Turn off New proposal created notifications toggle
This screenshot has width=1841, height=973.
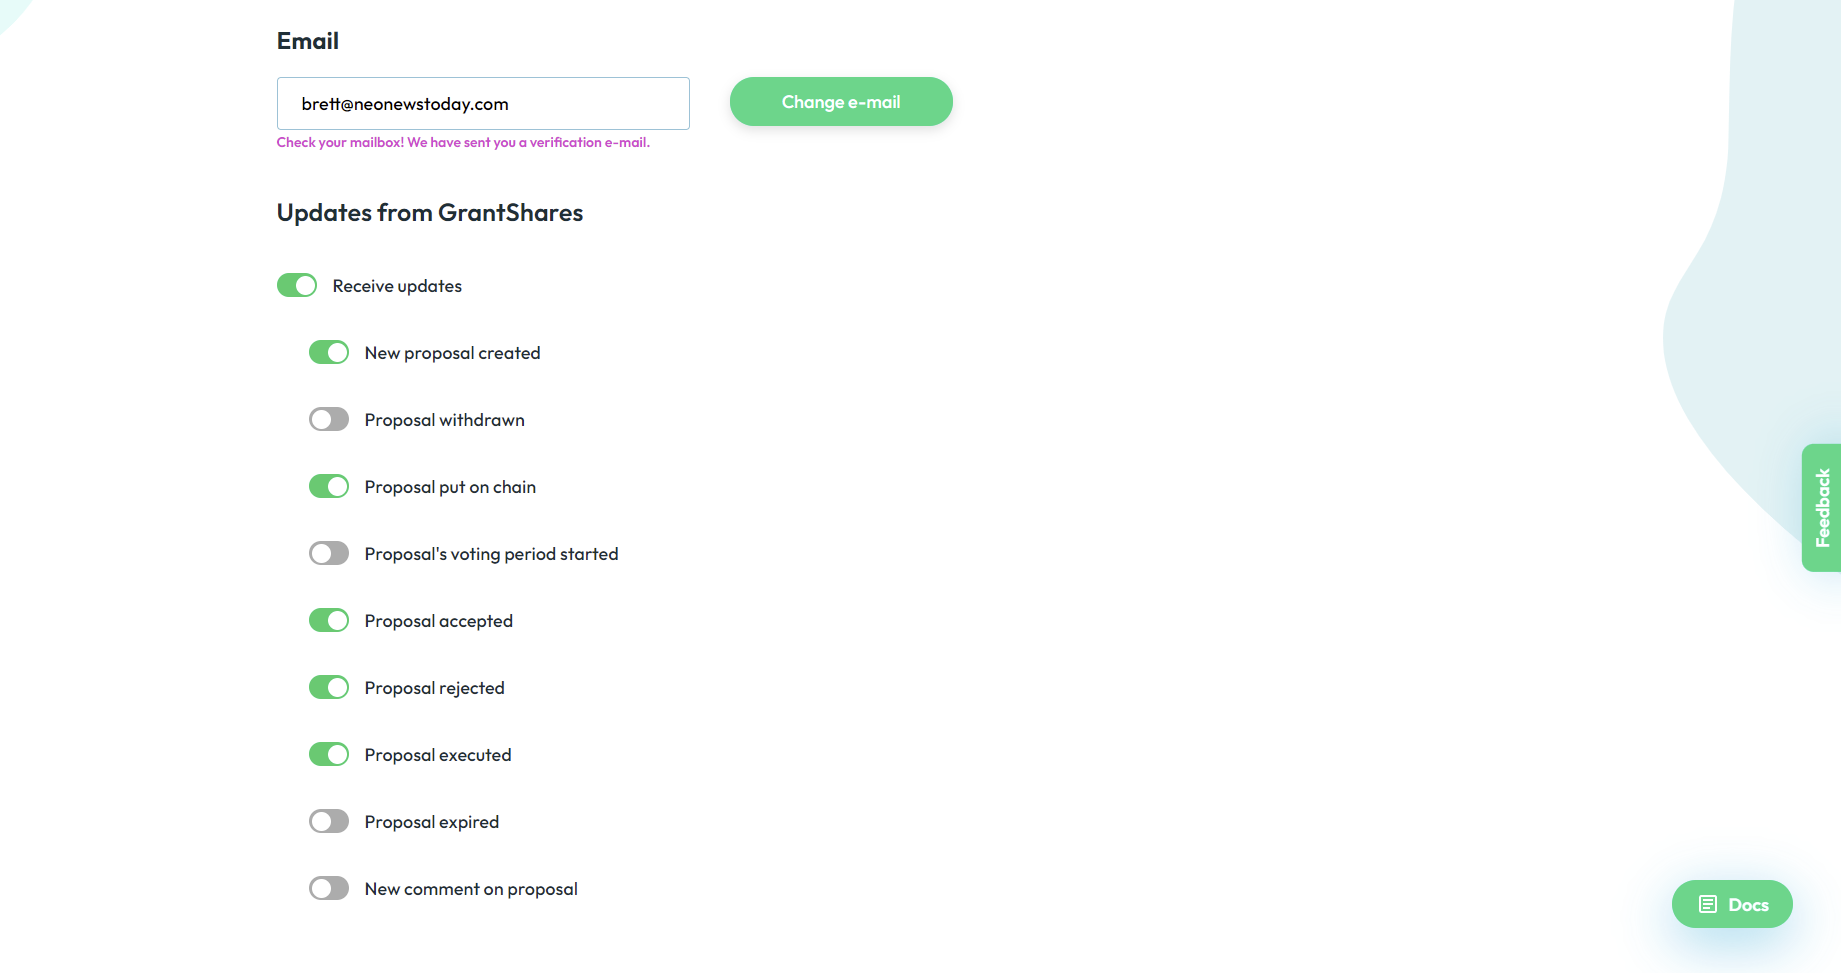329,353
